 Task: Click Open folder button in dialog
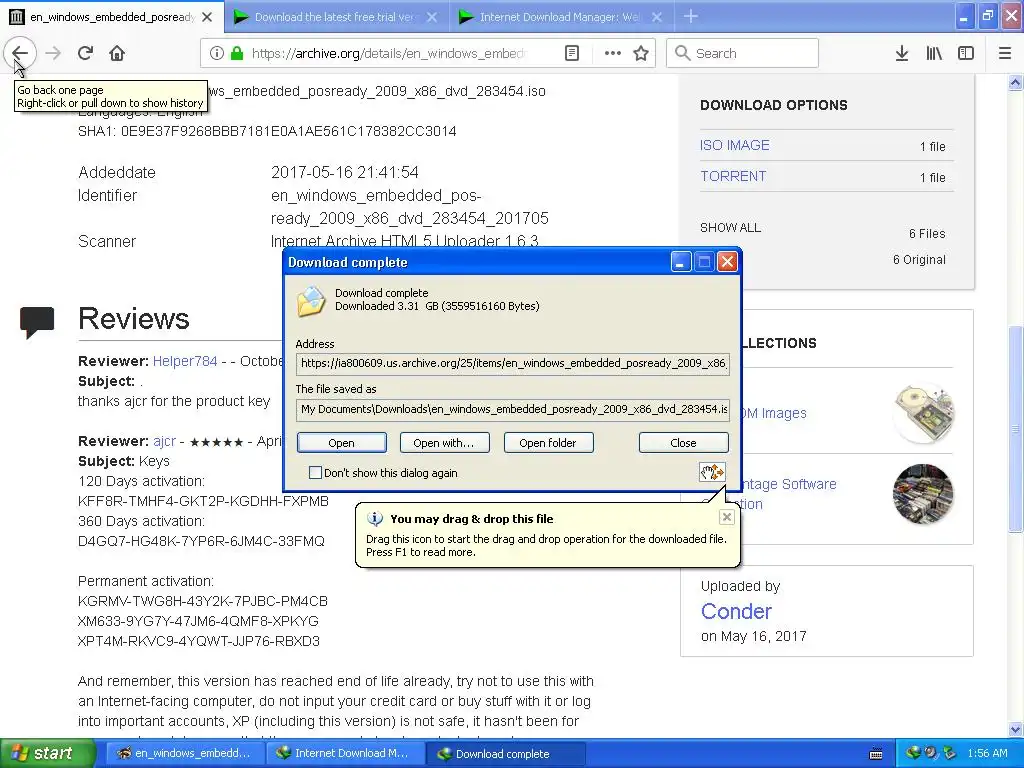pyautogui.click(x=548, y=443)
